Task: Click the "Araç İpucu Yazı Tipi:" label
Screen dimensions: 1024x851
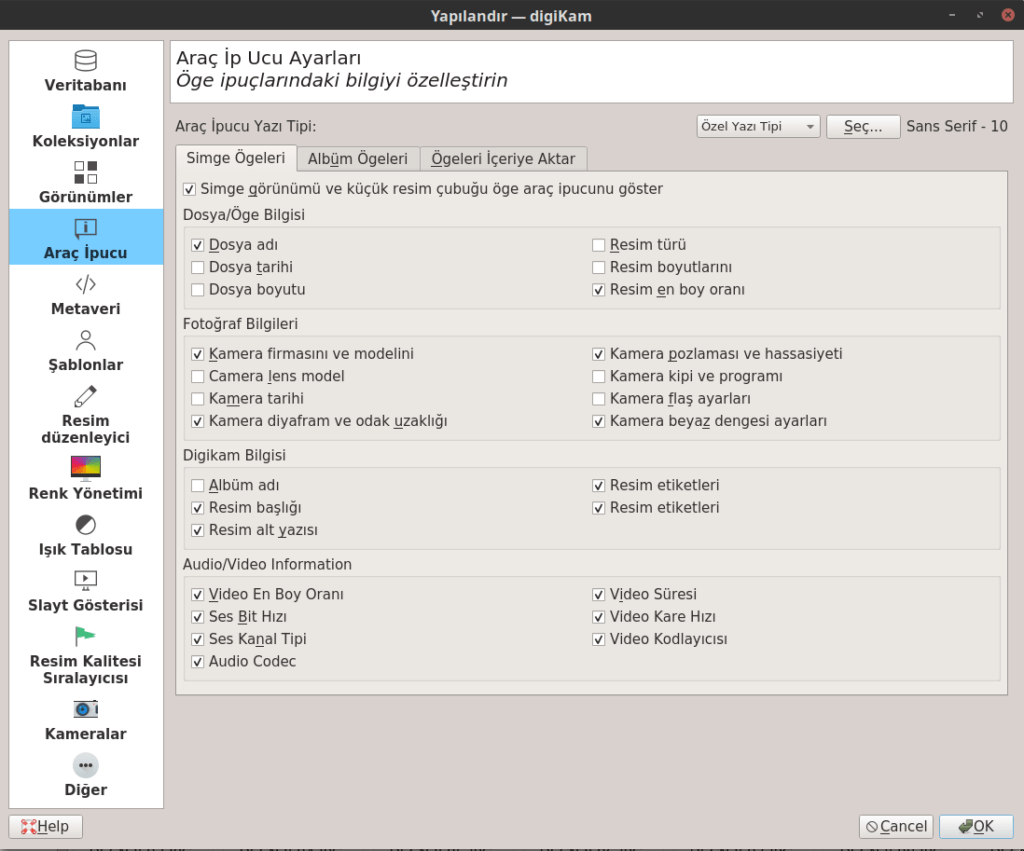Action: tap(246, 126)
